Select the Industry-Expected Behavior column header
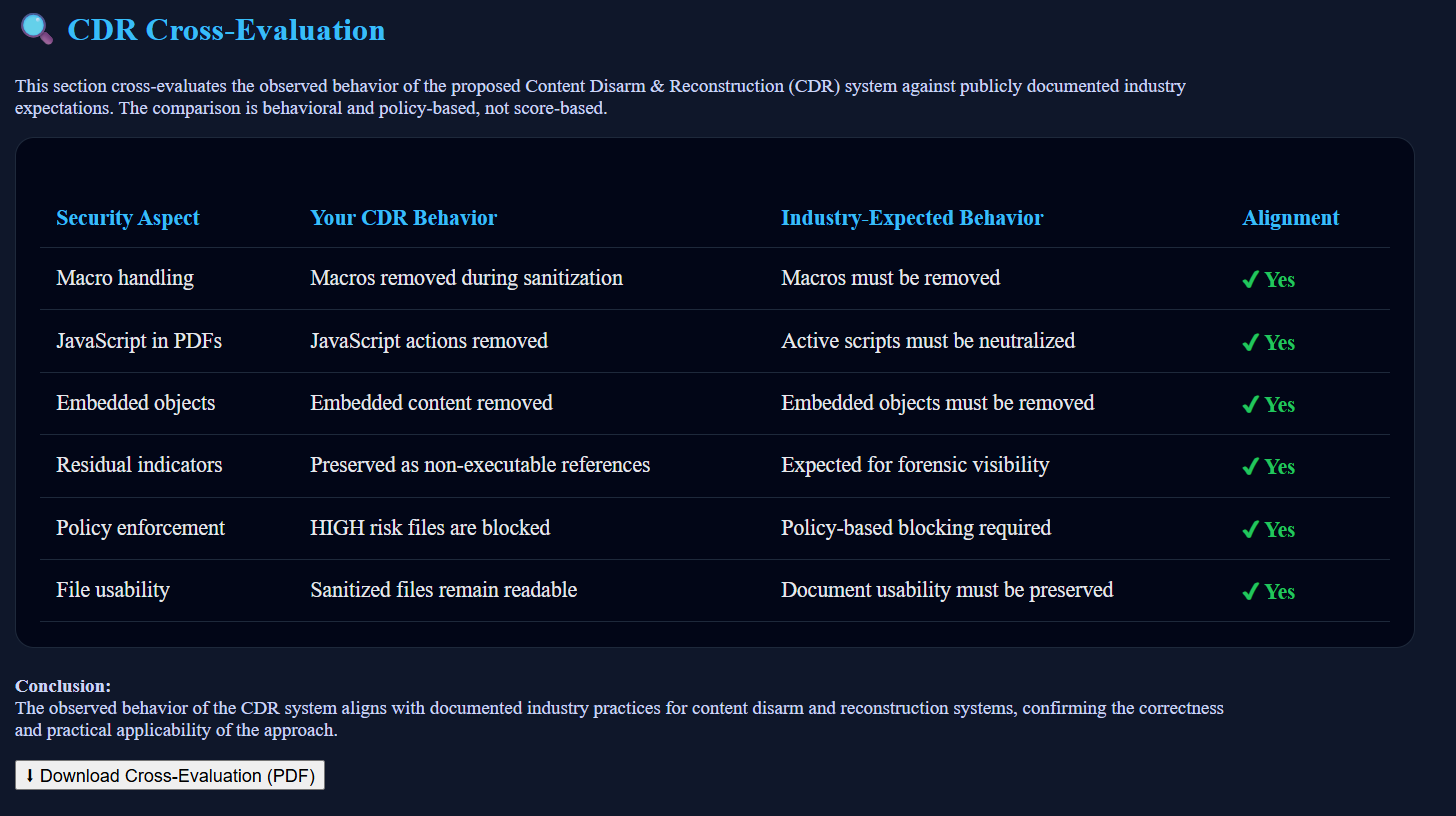 click(x=912, y=218)
